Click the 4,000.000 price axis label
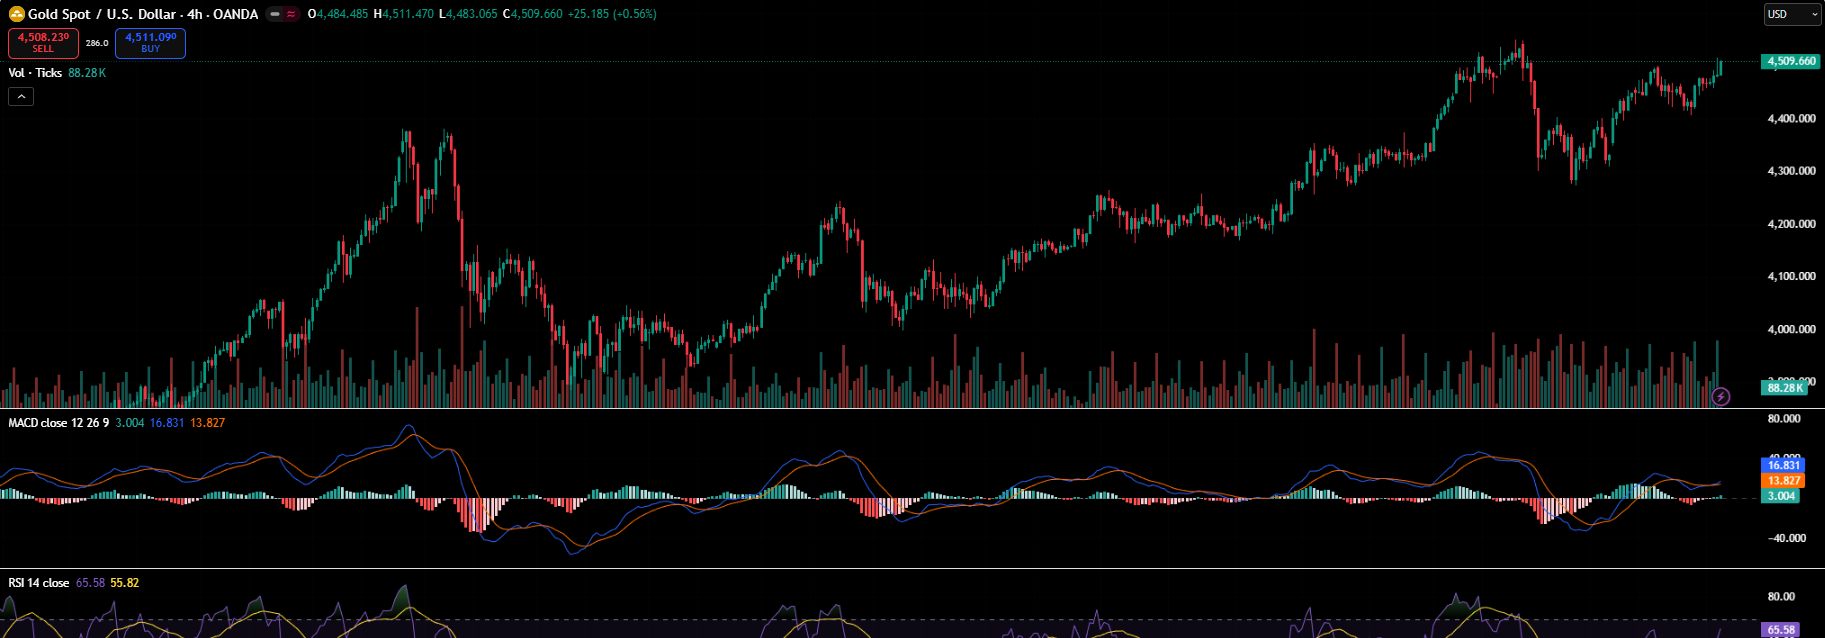The height and width of the screenshot is (638, 1825). (1791, 329)
